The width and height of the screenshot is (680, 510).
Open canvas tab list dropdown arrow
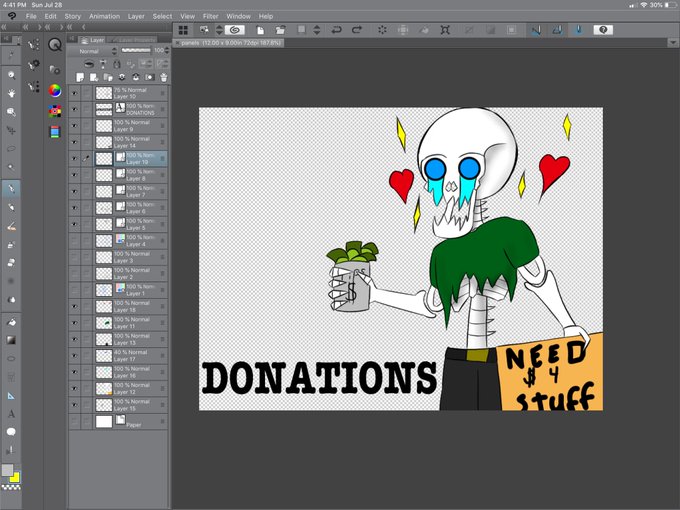(x=673, y=42)
